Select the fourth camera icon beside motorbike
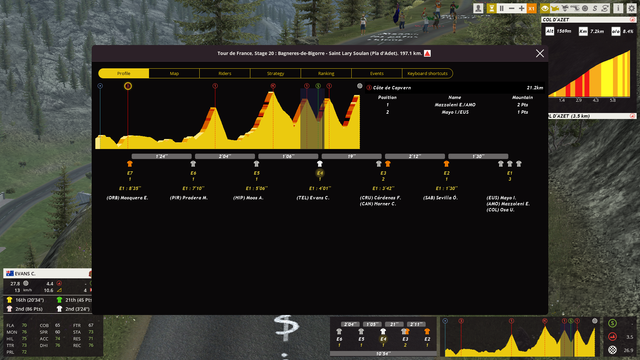The height and width of the screenshot is (360, 640). (x=575, y=8)
